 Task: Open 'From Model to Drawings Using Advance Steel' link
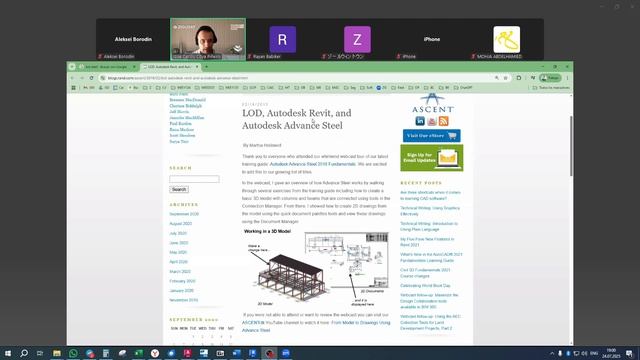316,326
